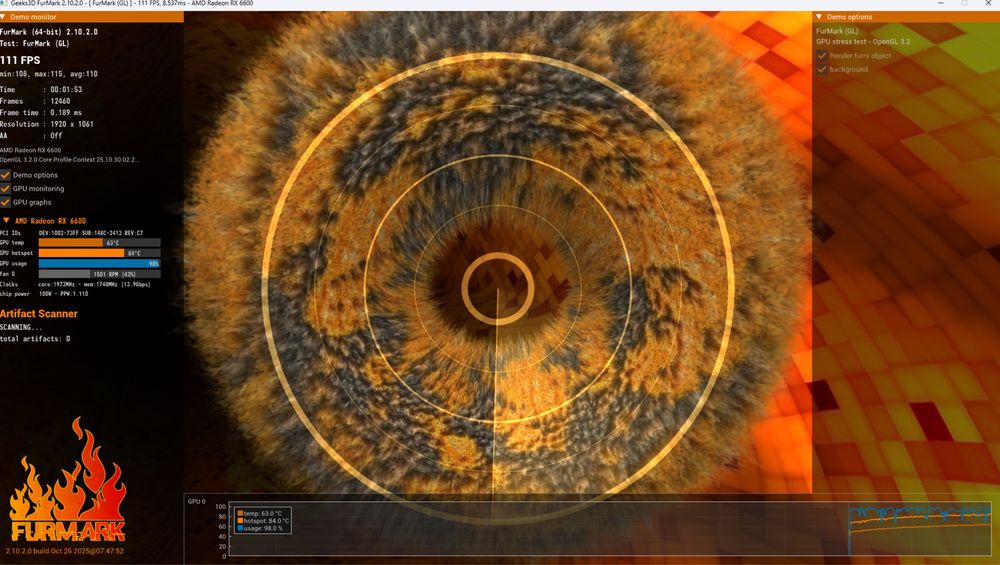Click the GPU hotspot 84°C bar

point(99,253)
